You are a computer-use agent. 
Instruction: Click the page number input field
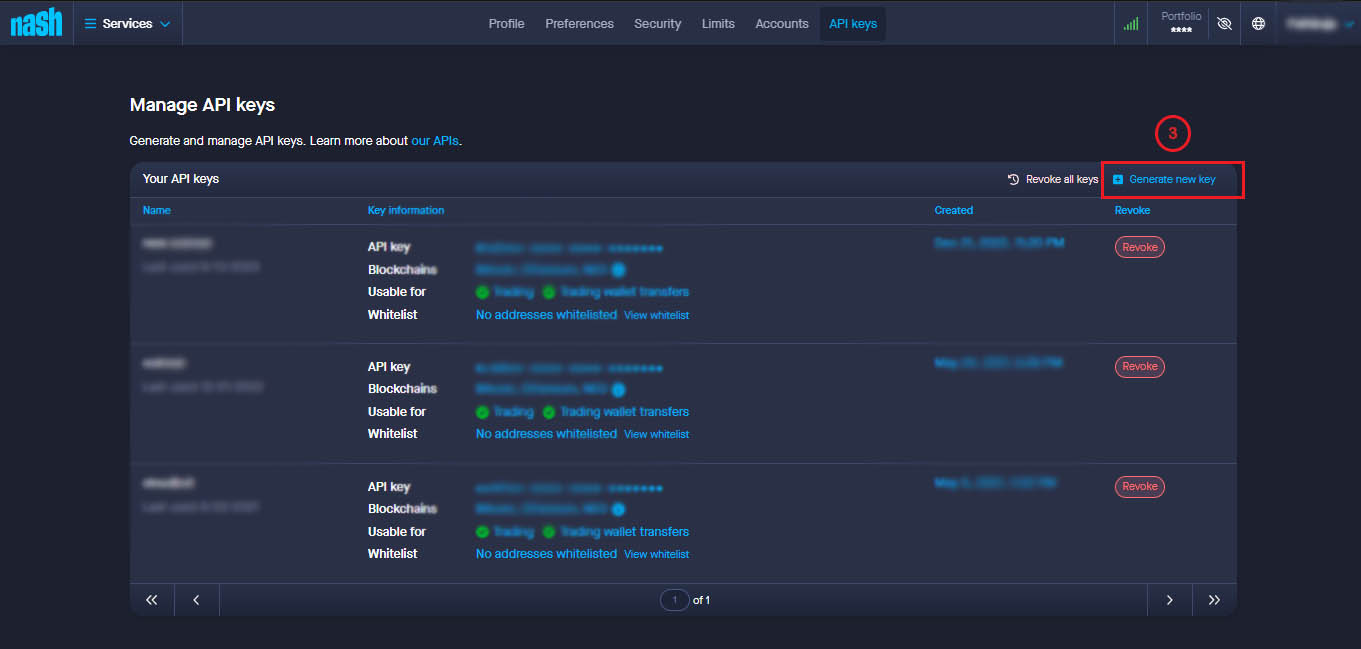point(675,600)
